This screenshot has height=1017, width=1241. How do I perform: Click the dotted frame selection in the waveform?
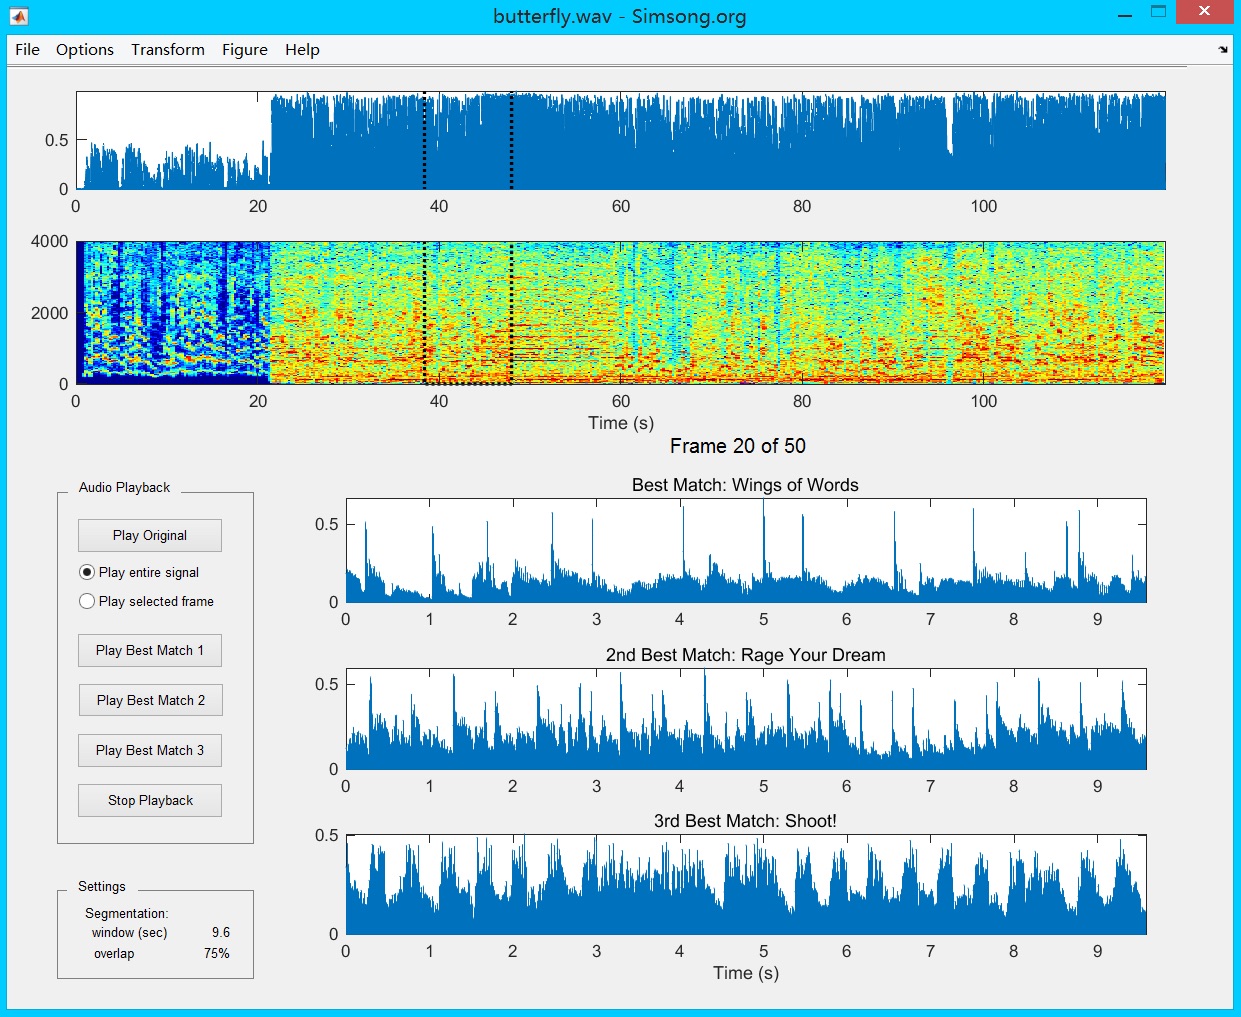468,141
